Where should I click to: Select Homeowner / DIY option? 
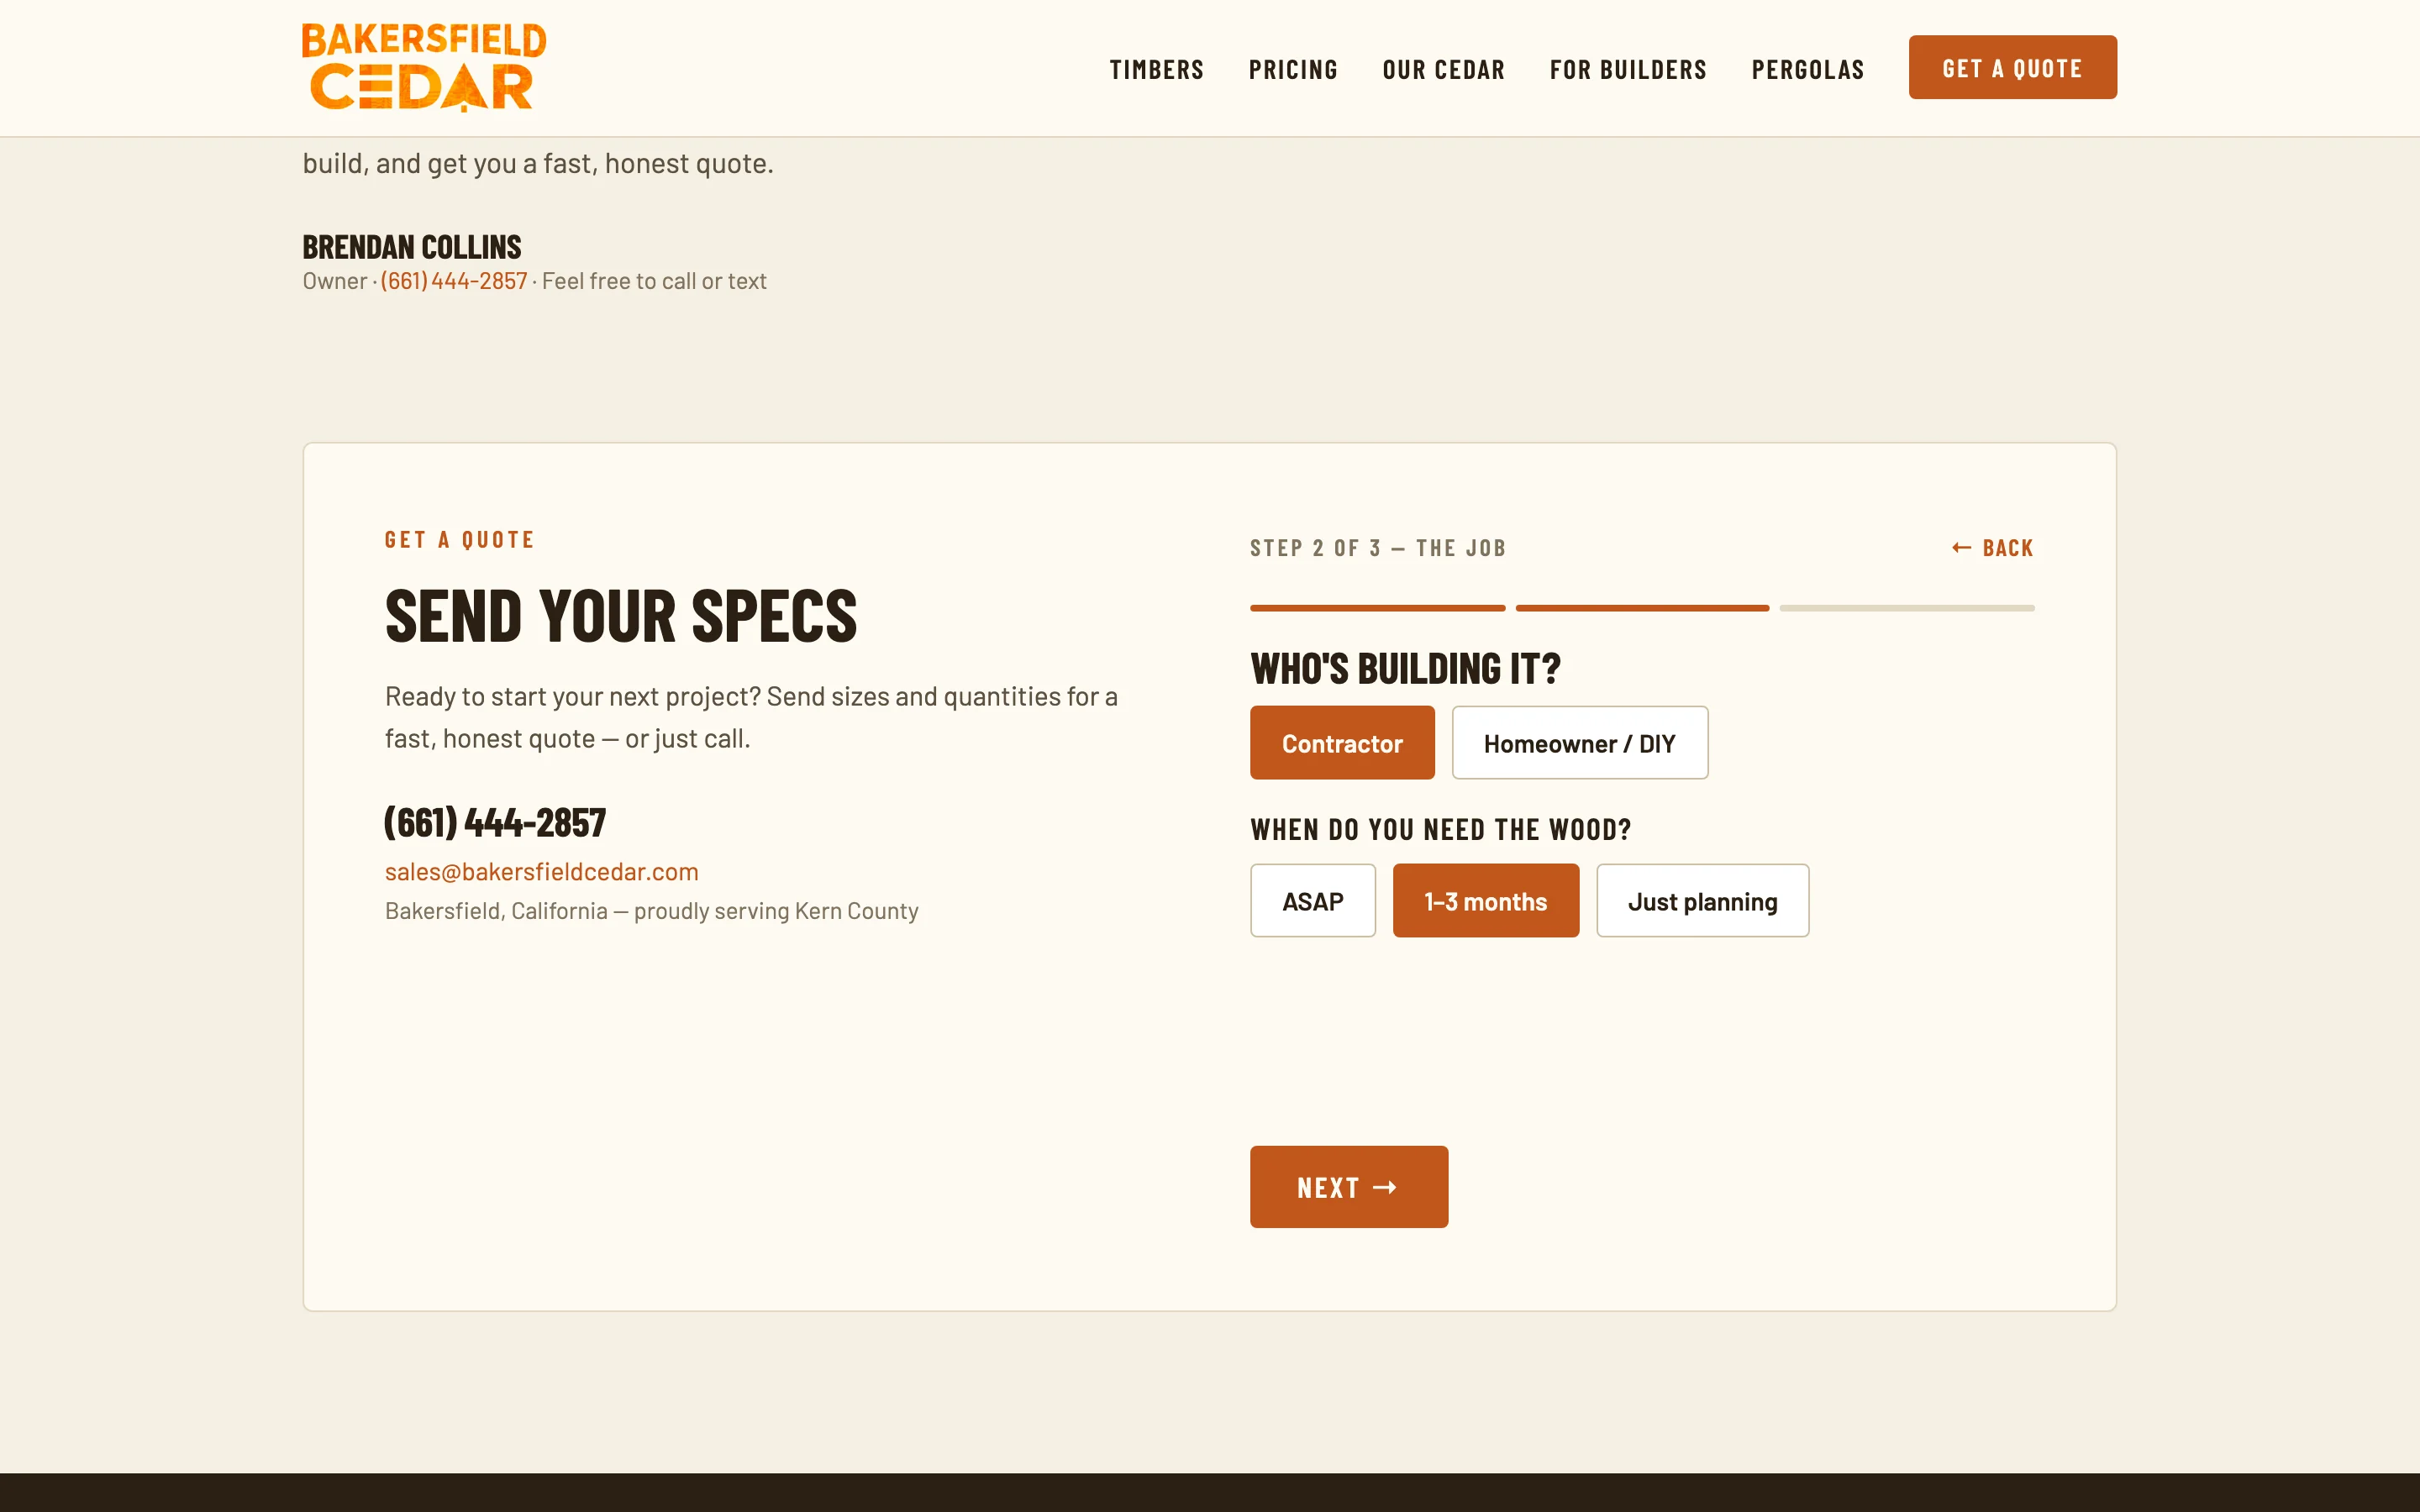pos(1579,743)
